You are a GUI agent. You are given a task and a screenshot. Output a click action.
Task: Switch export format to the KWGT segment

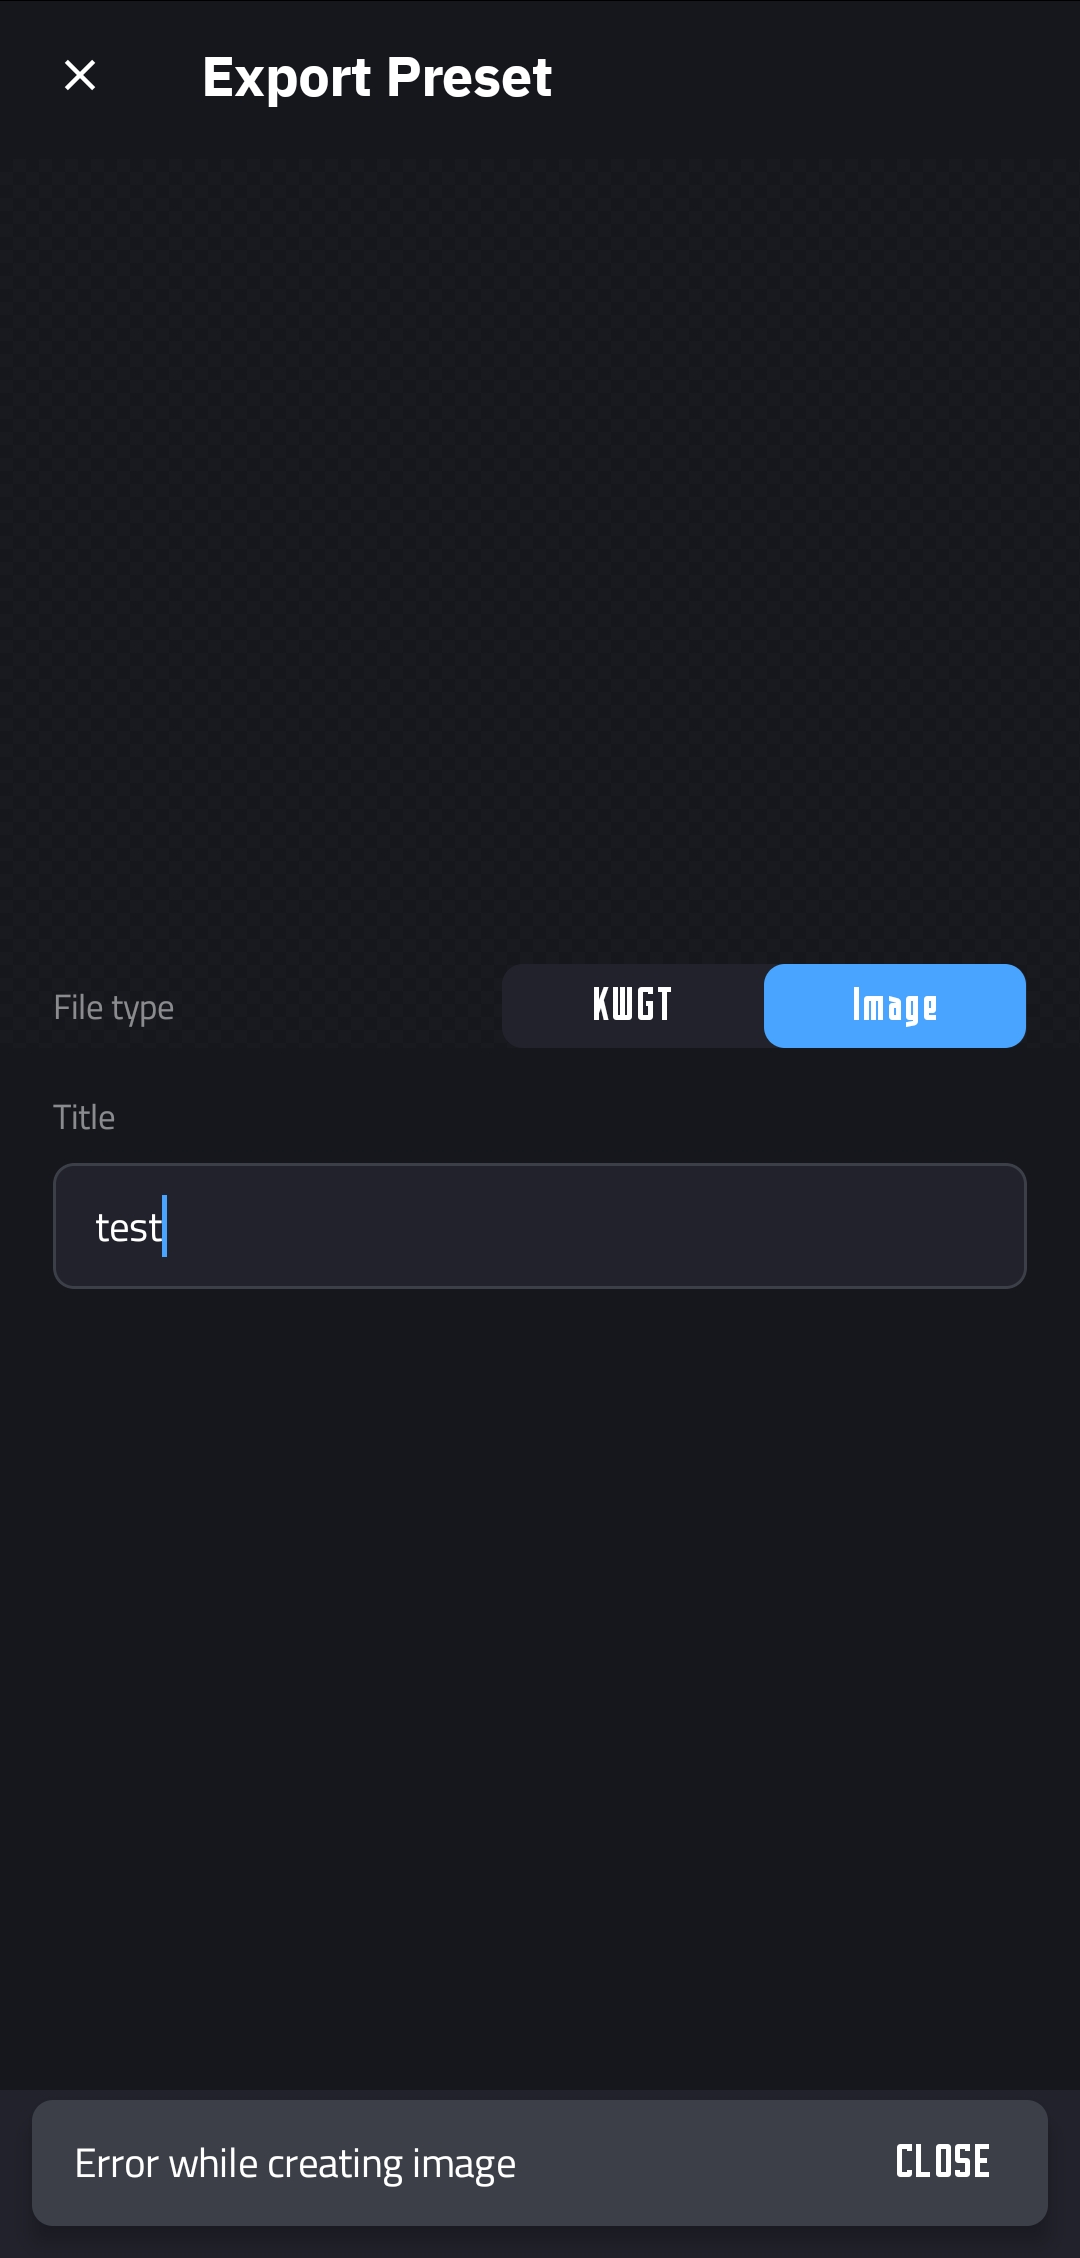click(633, 1005)
